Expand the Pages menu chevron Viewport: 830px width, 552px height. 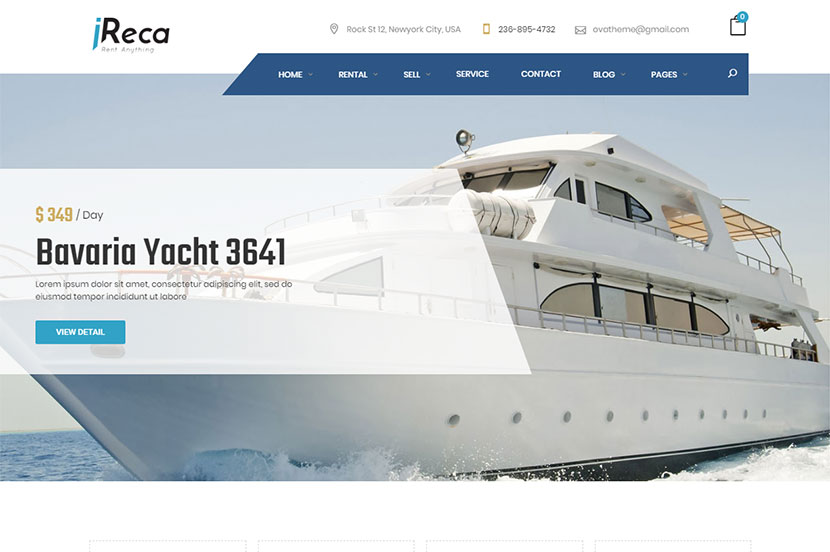pyautogui.click(x=685, y=75)
